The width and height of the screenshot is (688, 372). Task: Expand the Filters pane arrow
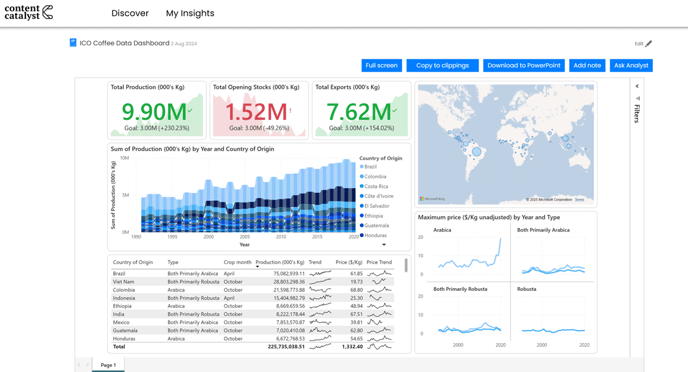(x=637, y=86)
